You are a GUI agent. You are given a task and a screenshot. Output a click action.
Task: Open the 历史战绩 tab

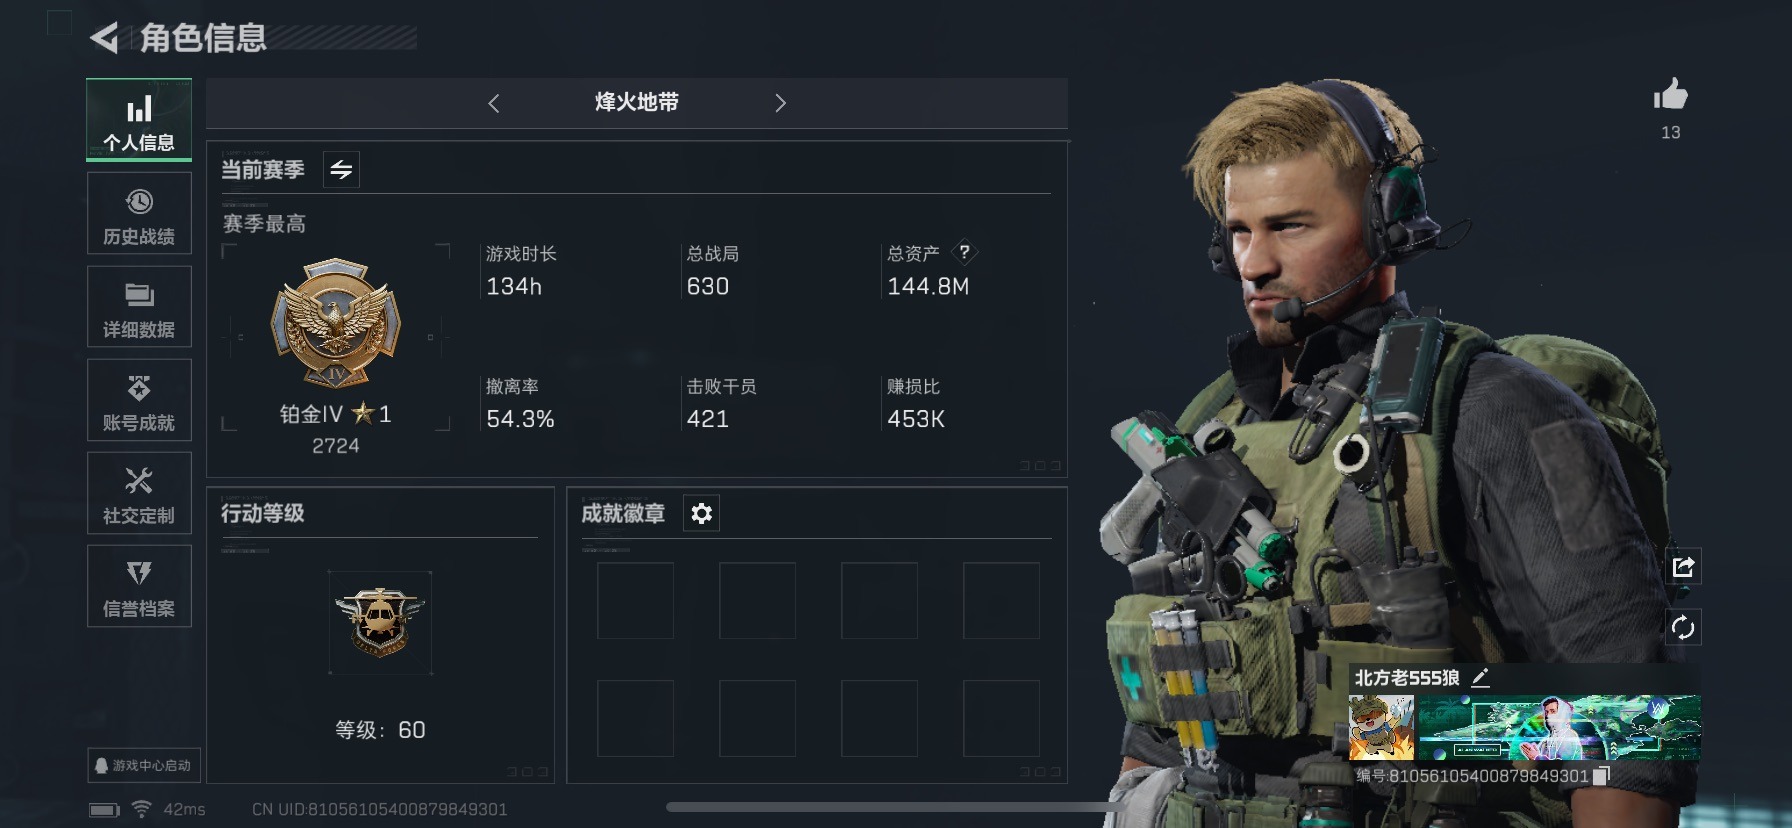tap(139, 215)
